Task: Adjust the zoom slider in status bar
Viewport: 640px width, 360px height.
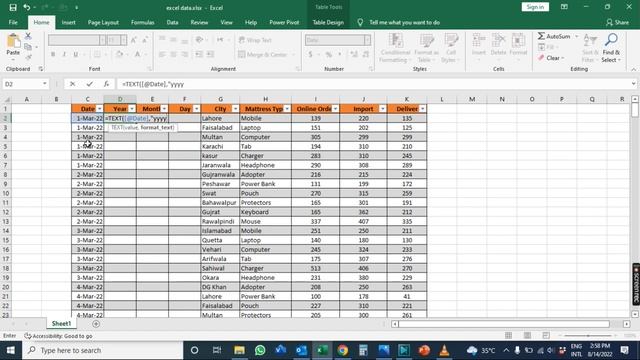Action: coord(588,336)
